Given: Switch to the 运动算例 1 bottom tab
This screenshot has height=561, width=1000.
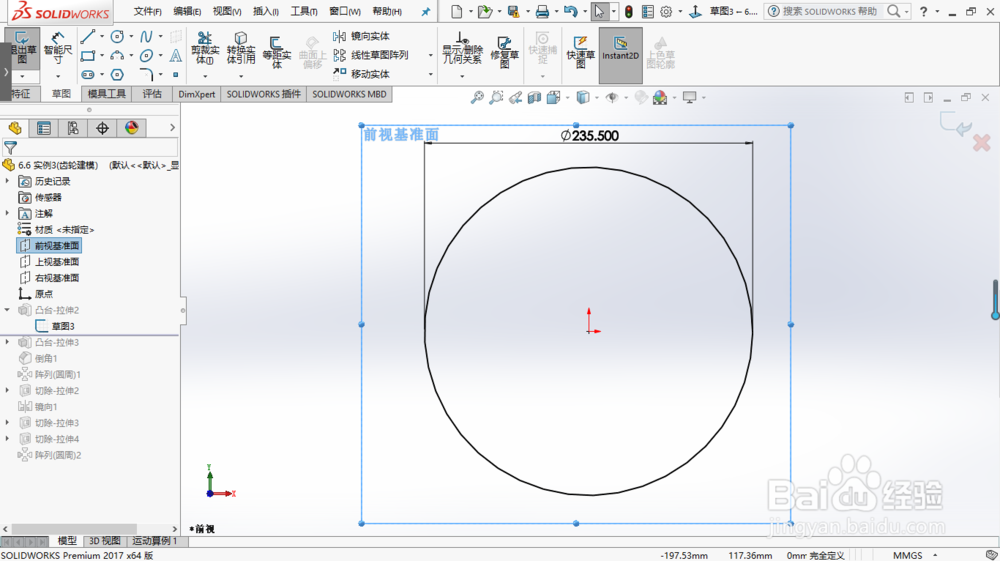Looking at the screenshot, I should pos(154,541).
